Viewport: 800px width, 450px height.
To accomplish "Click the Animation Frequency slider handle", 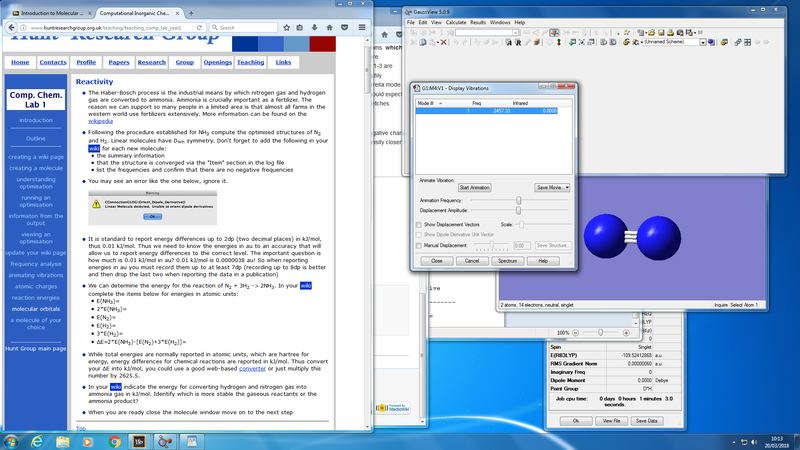I will (x=519, y=201).
